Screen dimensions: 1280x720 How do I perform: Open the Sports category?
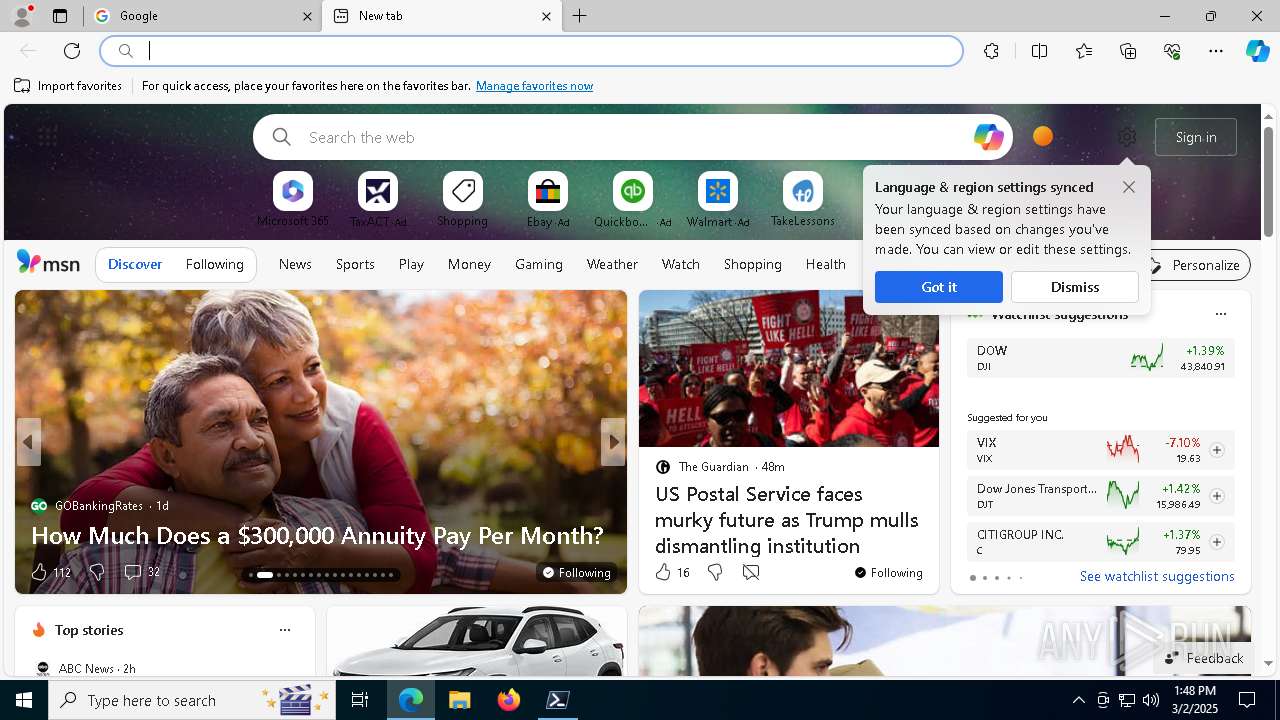pyautogui.click(x=355, y=264)
